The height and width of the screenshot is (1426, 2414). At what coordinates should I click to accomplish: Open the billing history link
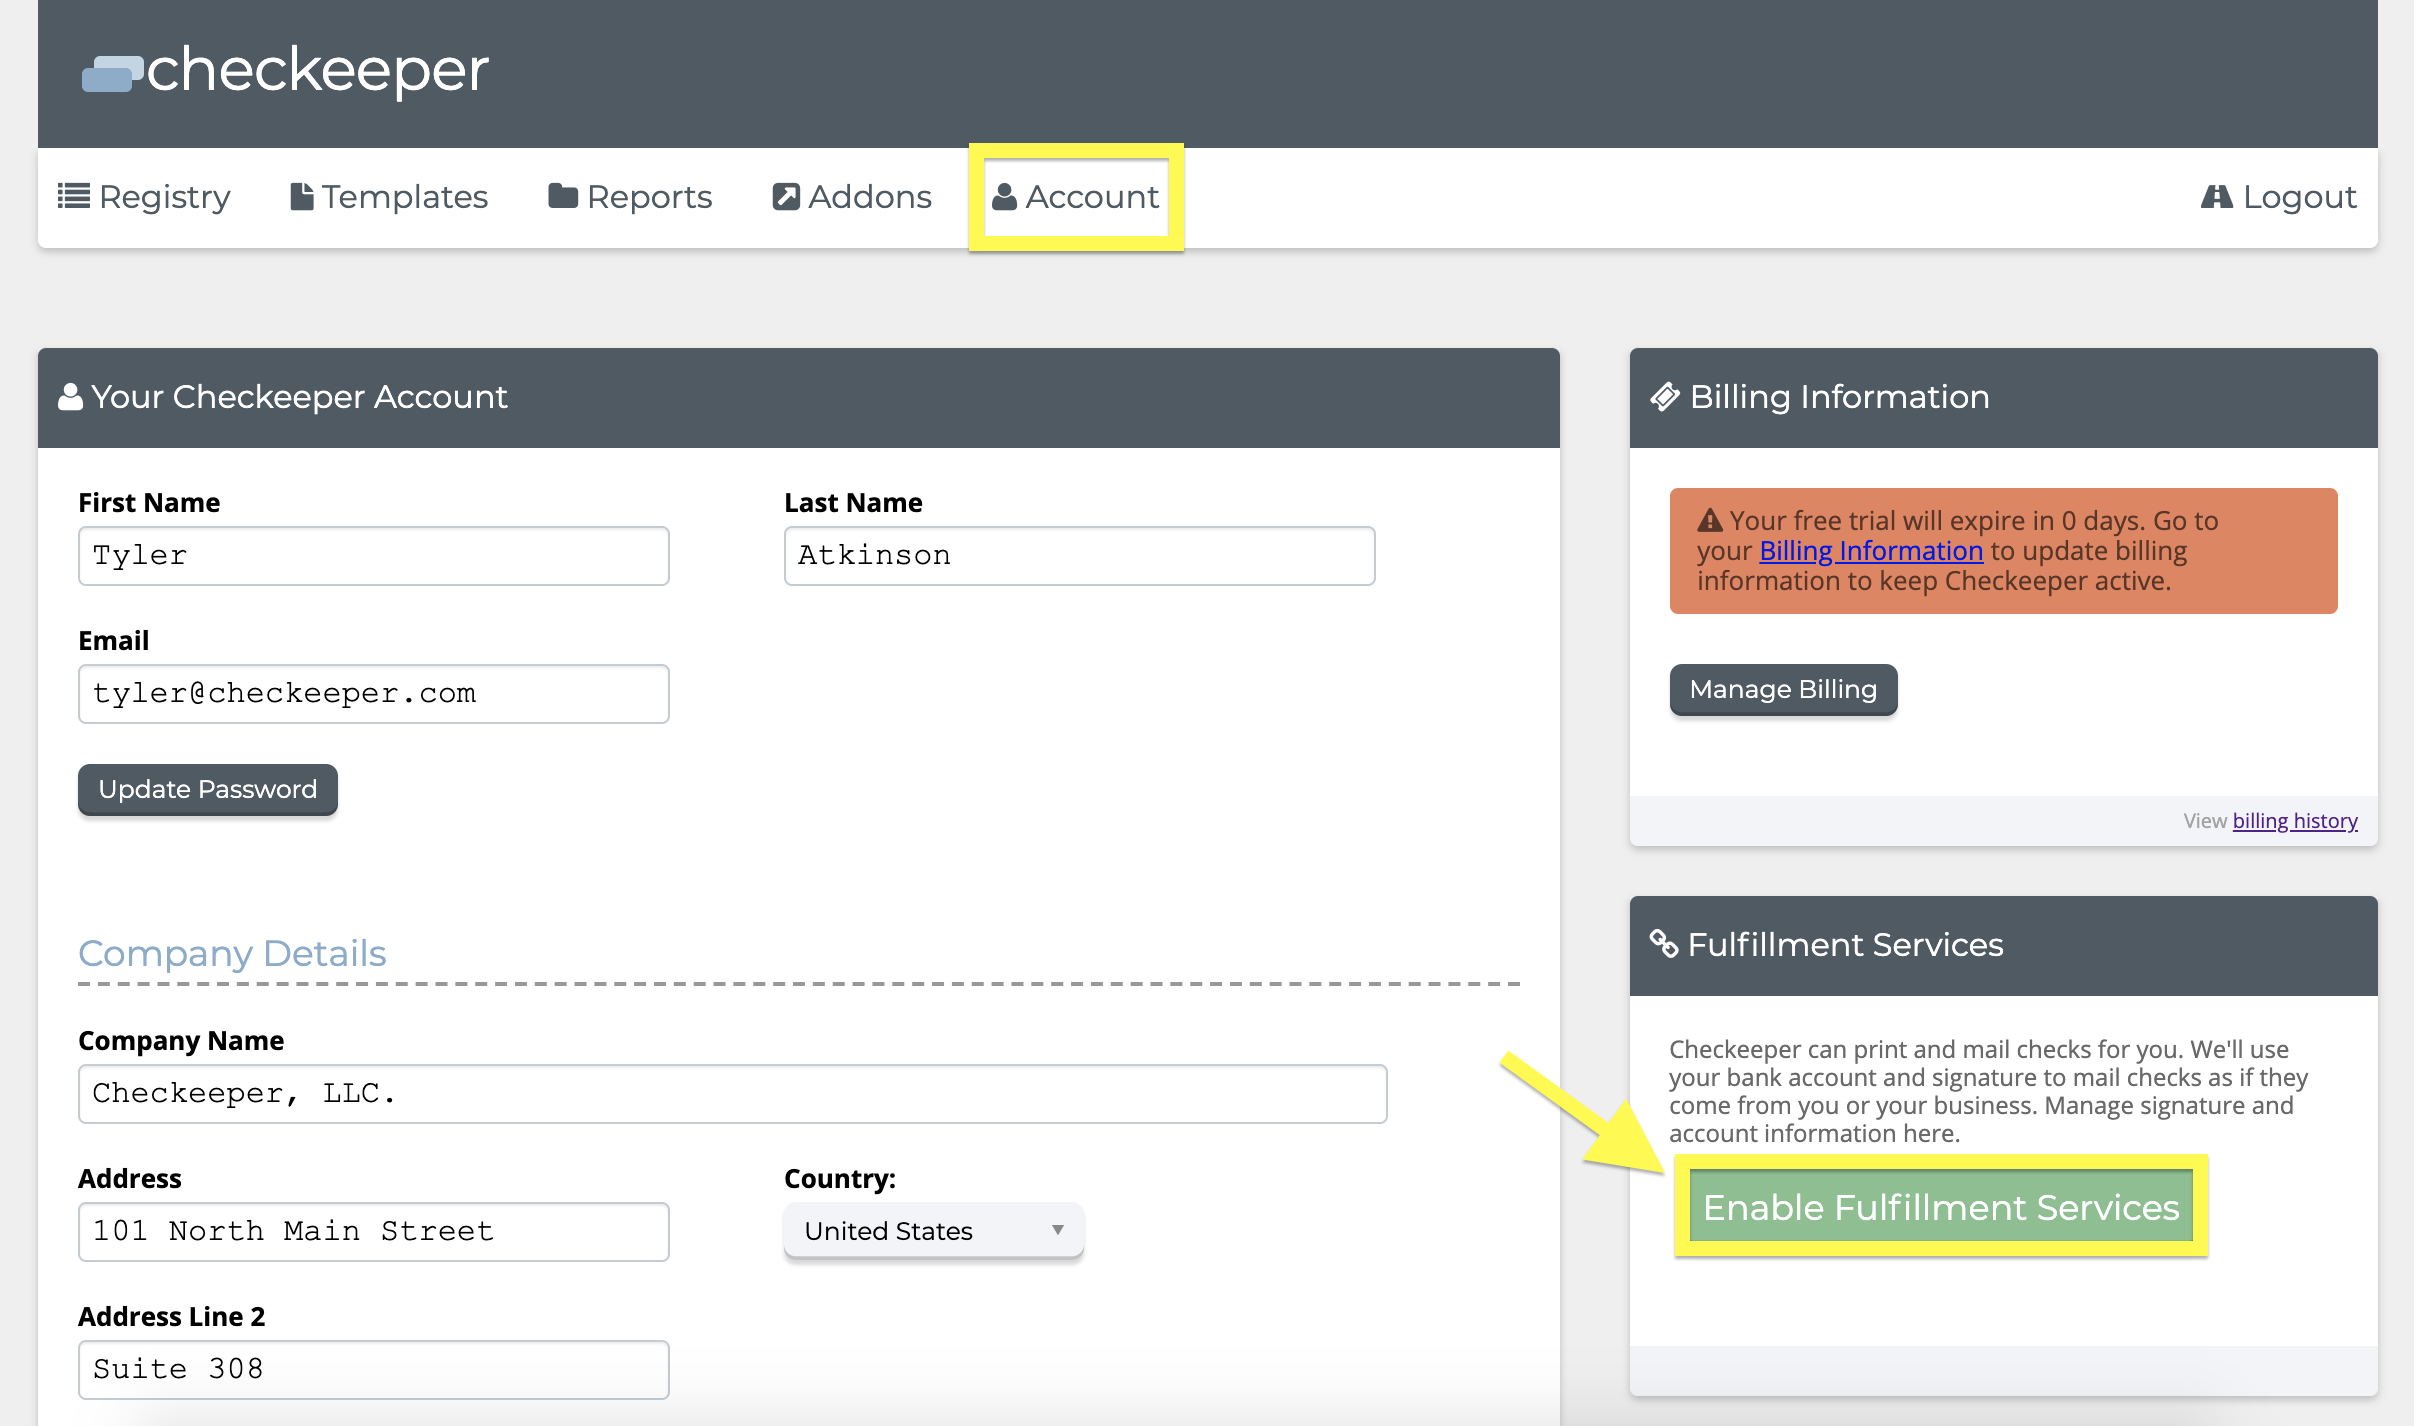(x=2295, y=821)
